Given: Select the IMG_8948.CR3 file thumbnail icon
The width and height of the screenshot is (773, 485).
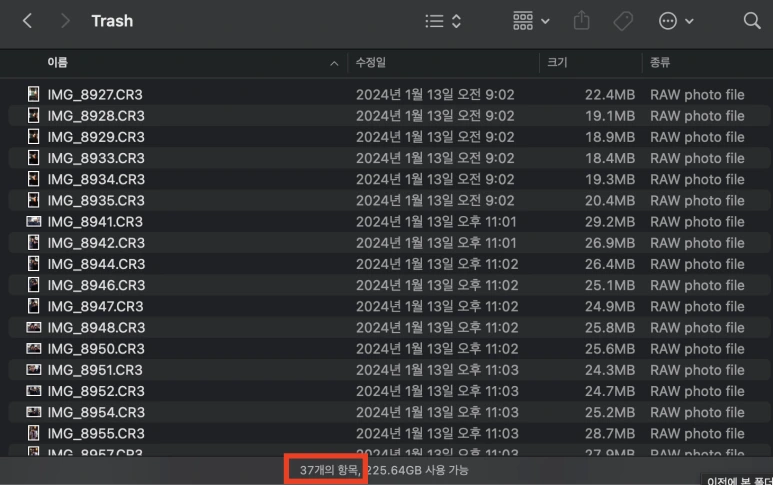Looking at the screenshot, I should pos(34,327).
